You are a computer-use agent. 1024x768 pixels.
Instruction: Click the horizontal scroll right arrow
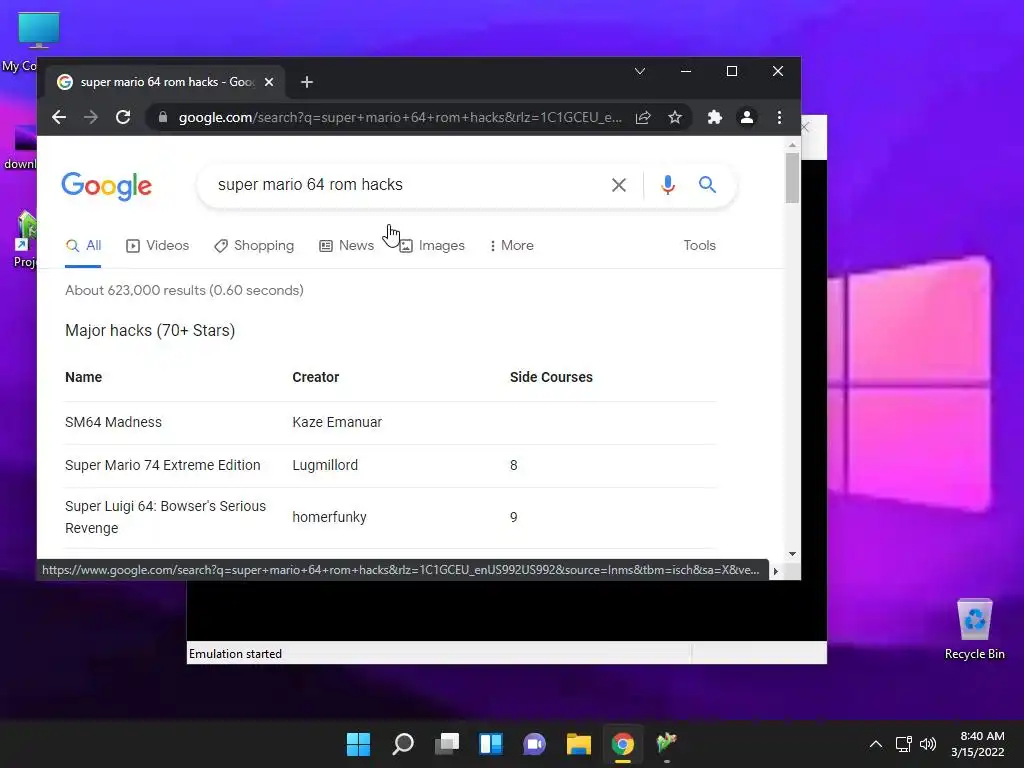coord(776,571)
